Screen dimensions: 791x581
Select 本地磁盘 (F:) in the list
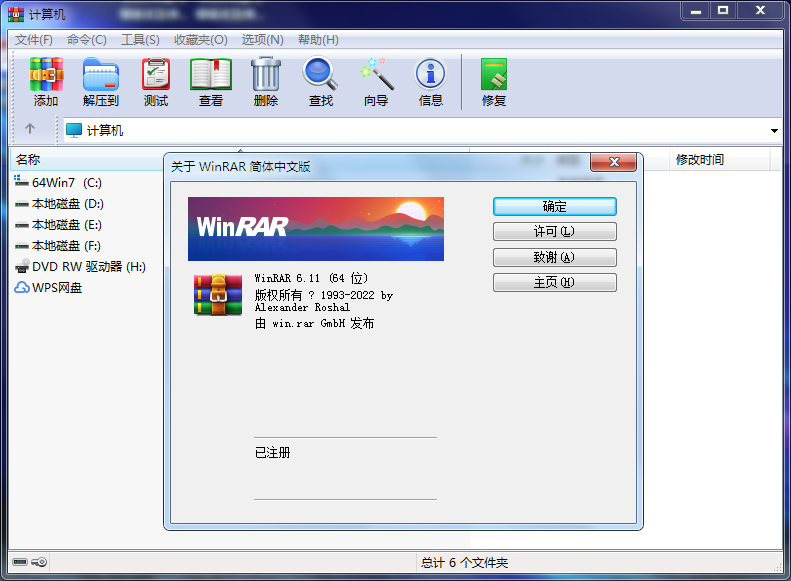coord(58,246)
